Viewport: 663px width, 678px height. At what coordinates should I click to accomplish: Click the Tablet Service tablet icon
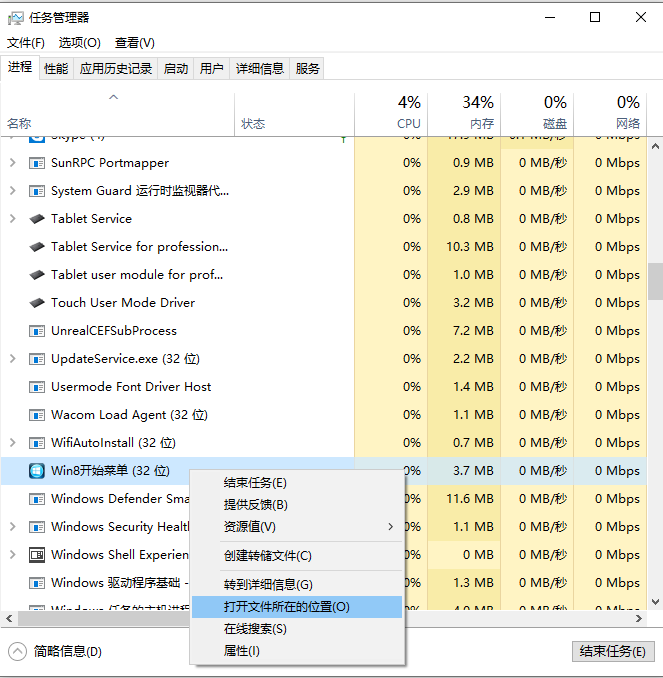click(37, 219)
